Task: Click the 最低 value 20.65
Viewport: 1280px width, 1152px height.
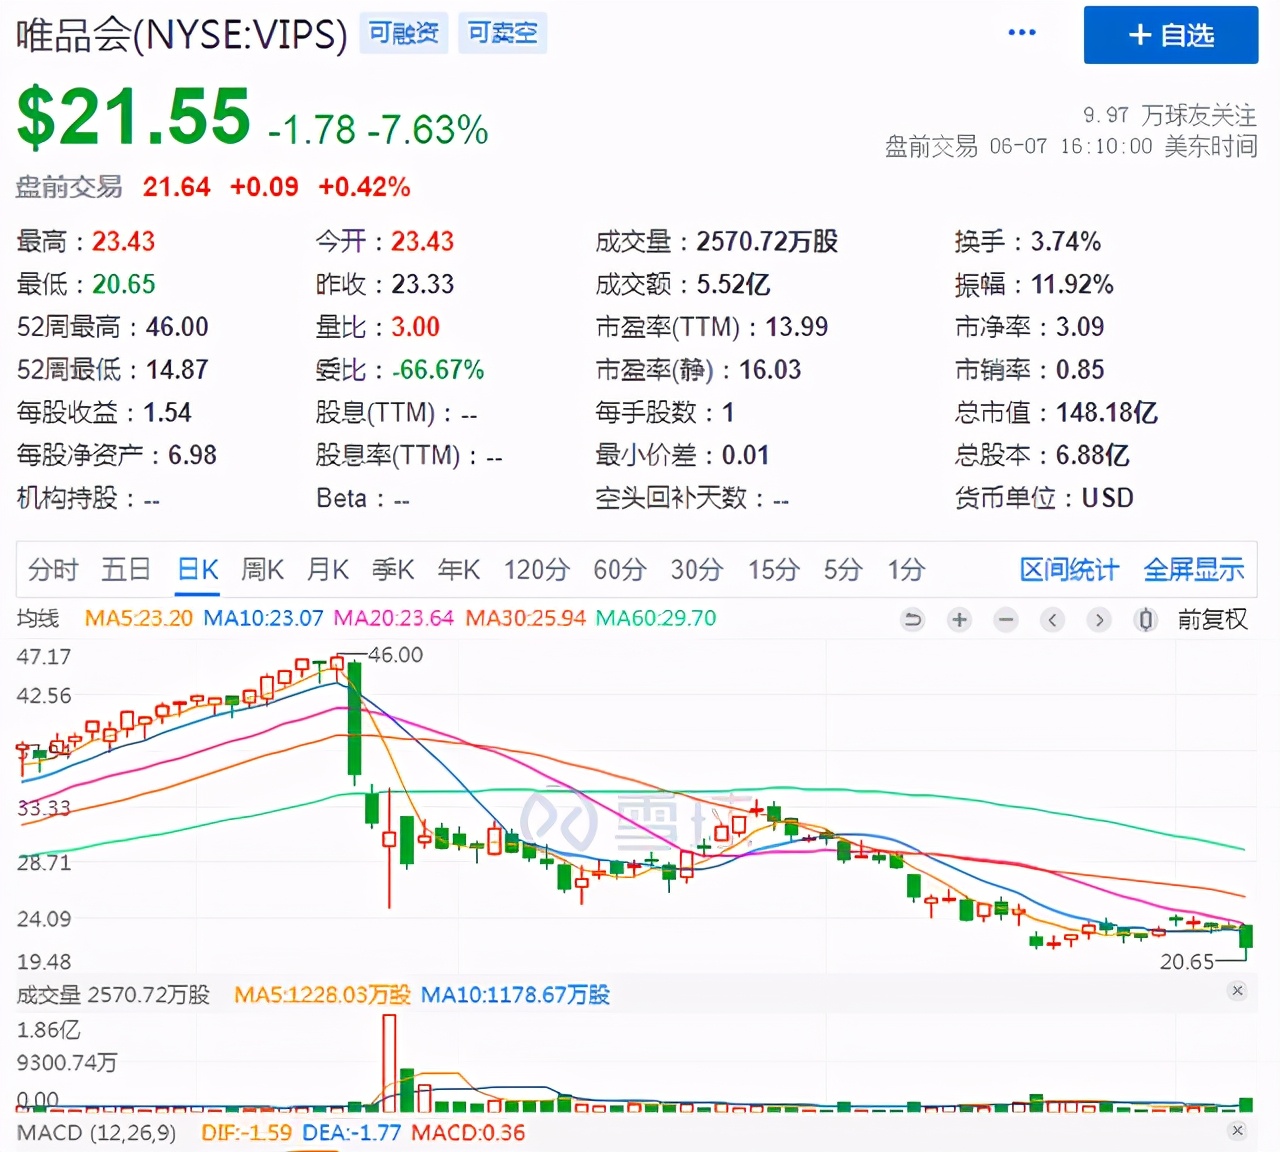Action: click(x=124, y=284)
